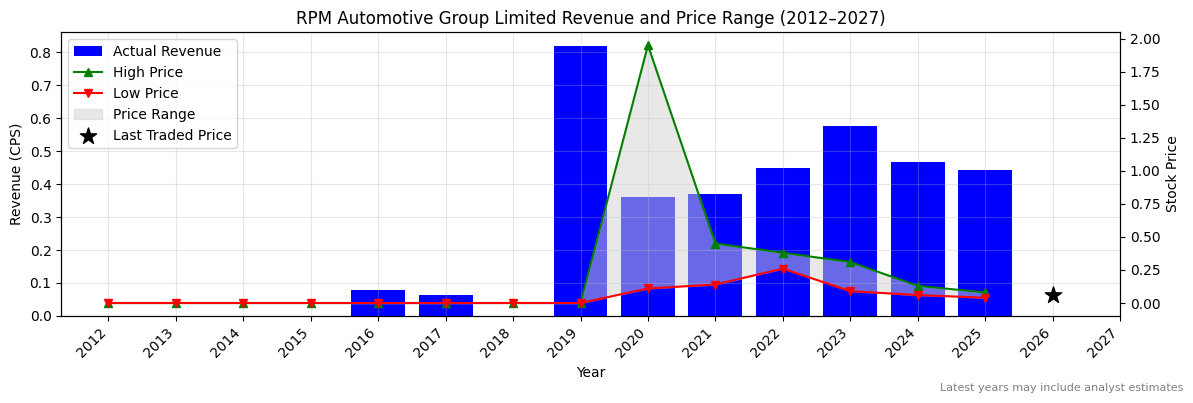This screenshot has height=403, width=1193.
Task: Click the 'Stock Price' right axis label
Action: coord(1172,174)
